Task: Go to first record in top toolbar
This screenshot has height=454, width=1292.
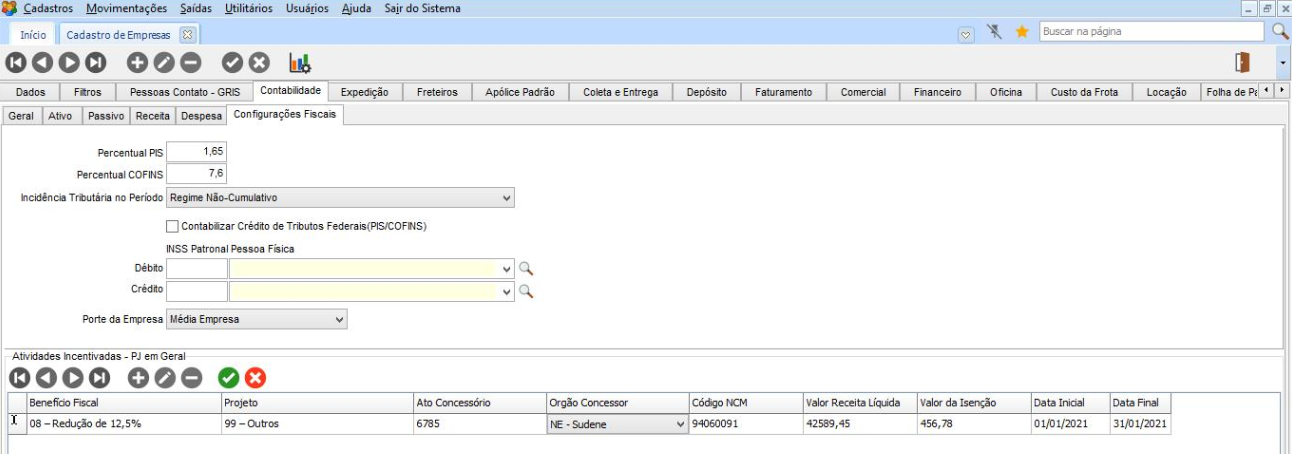Action: (x=15, y=62)
